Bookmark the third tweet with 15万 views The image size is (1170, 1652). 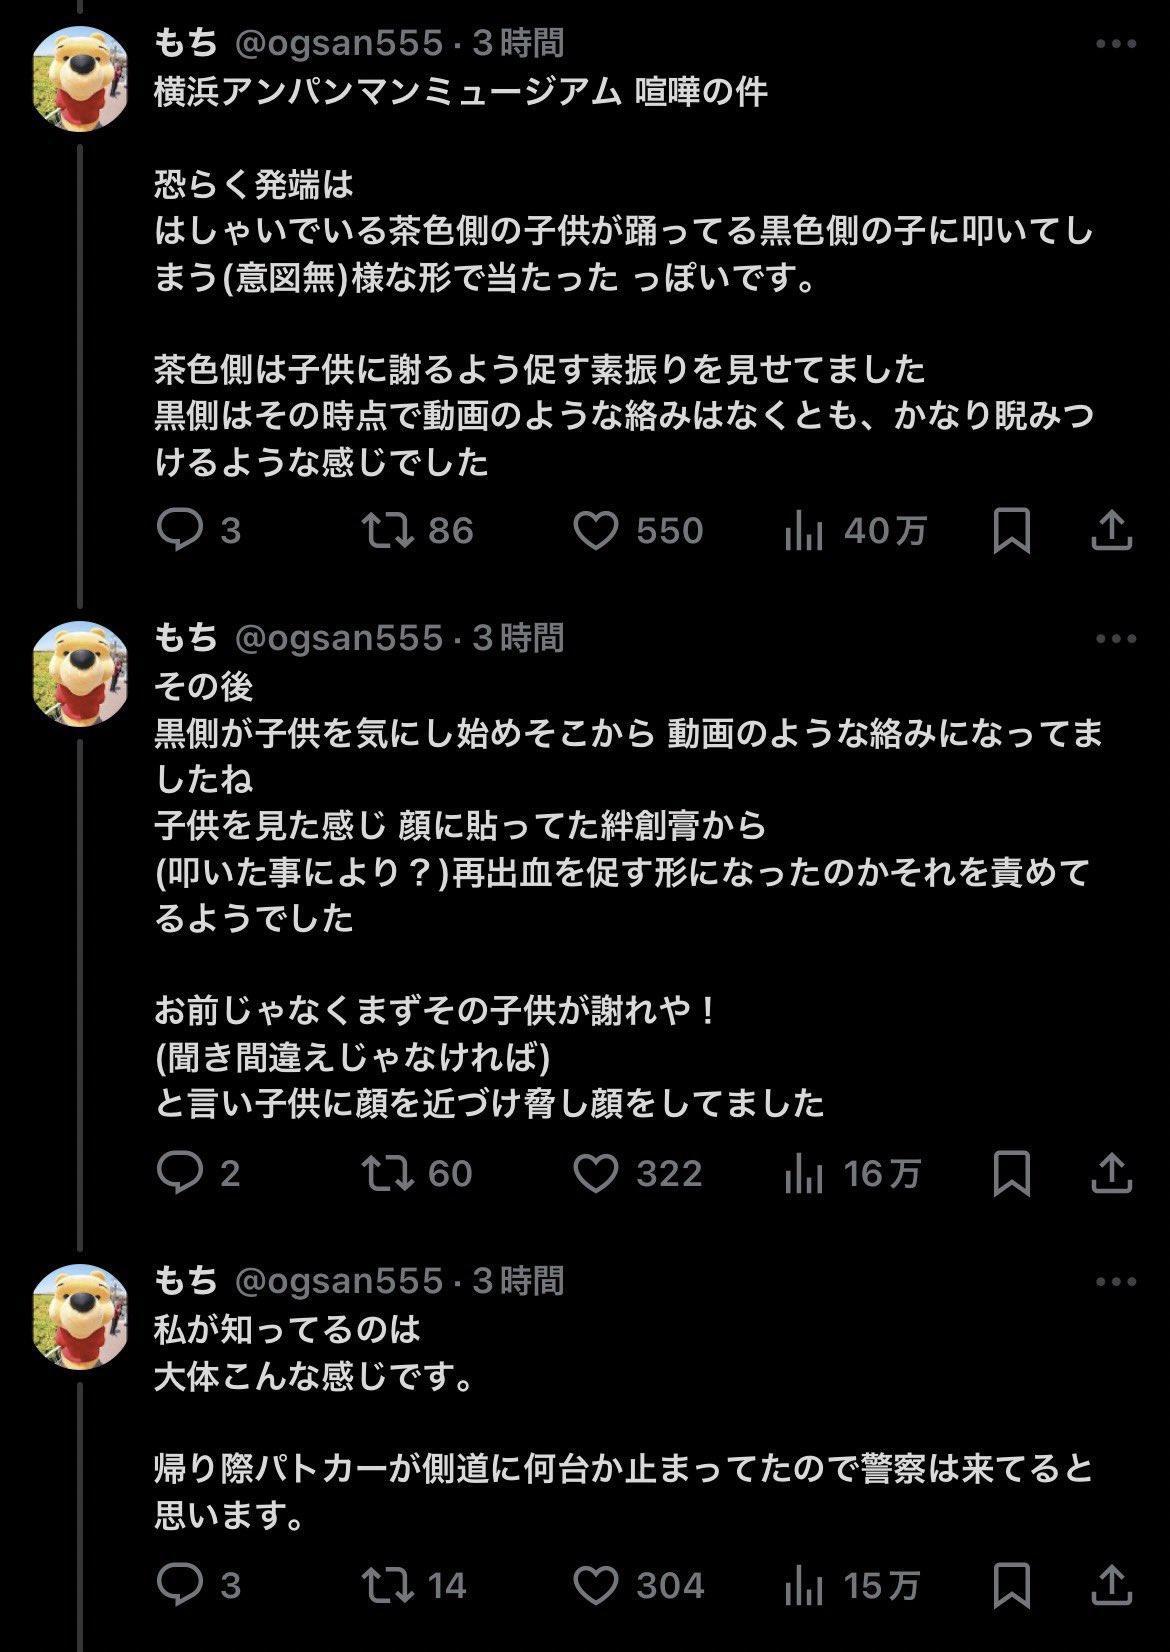pos(1011,1585)
